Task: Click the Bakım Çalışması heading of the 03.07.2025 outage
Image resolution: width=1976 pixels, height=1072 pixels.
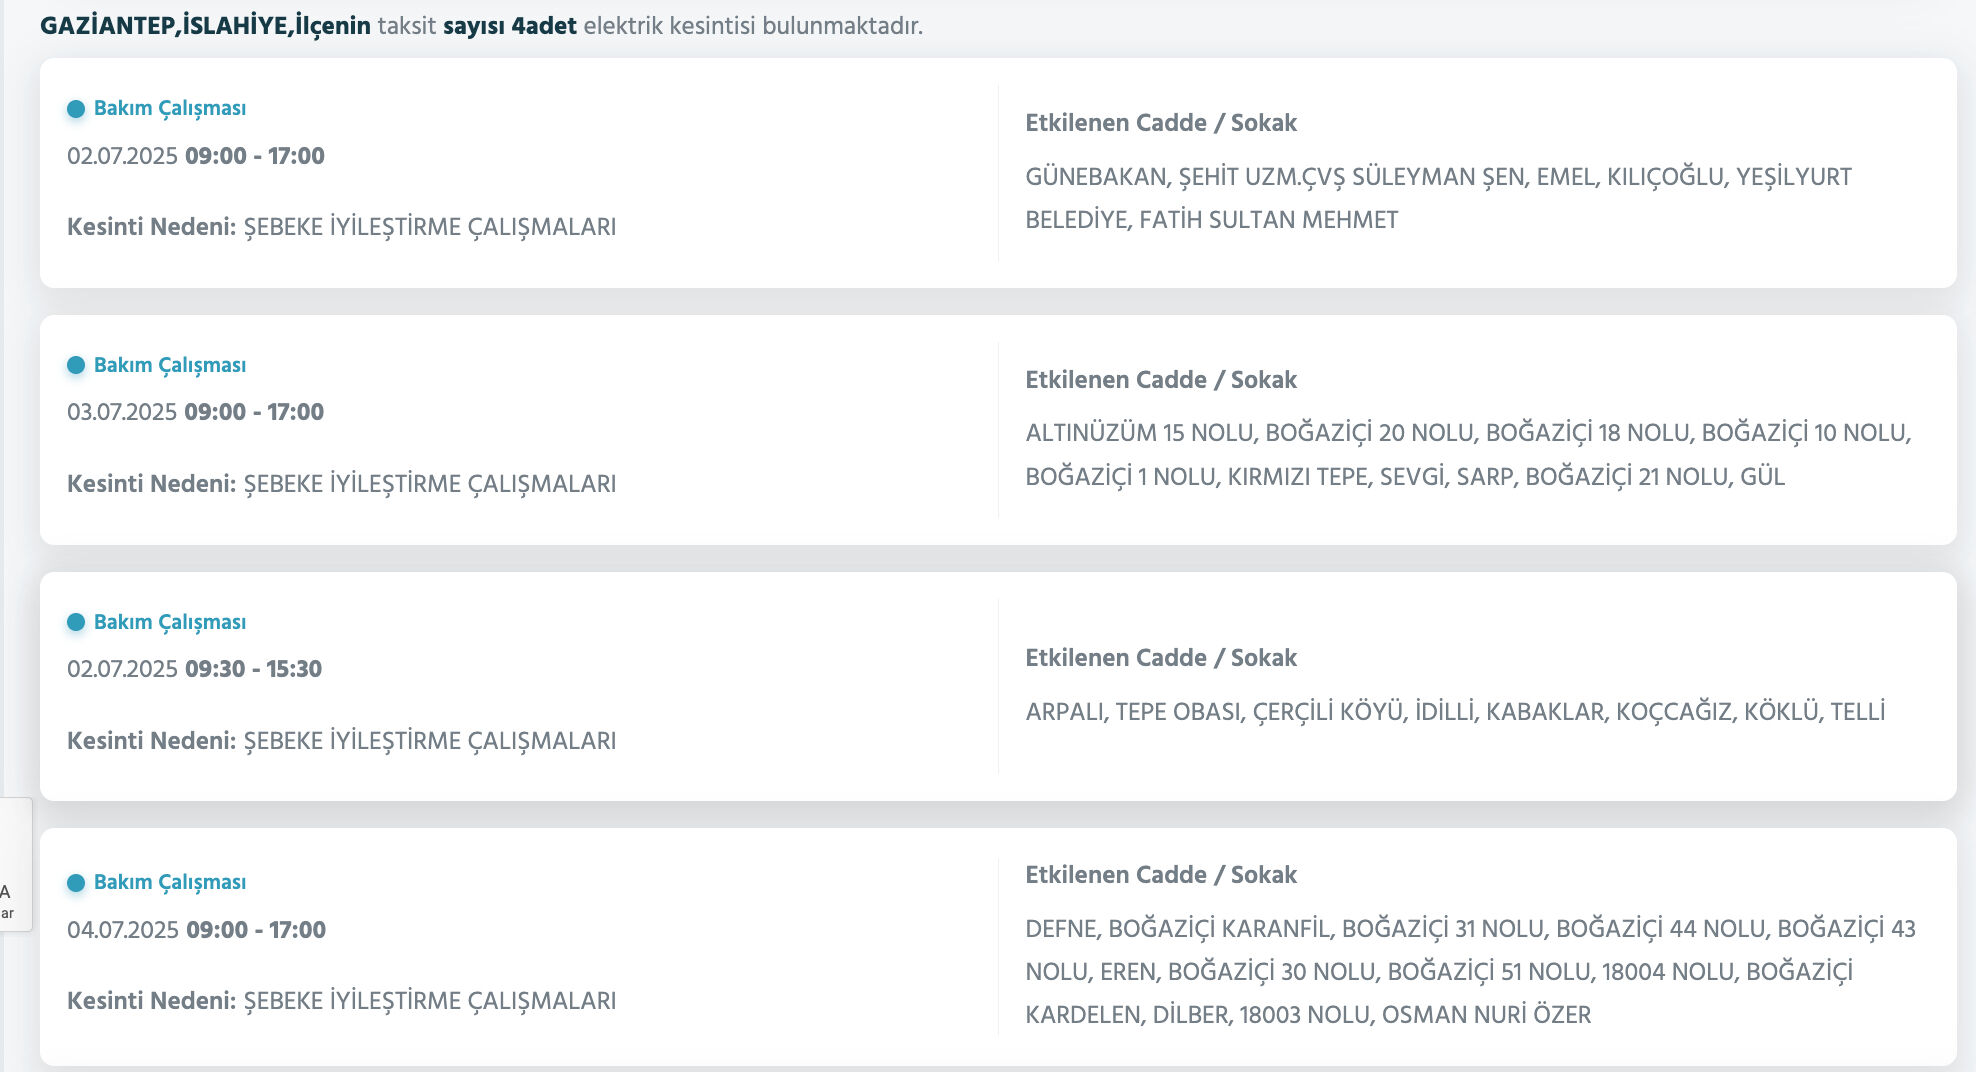Action: (168, 365)
